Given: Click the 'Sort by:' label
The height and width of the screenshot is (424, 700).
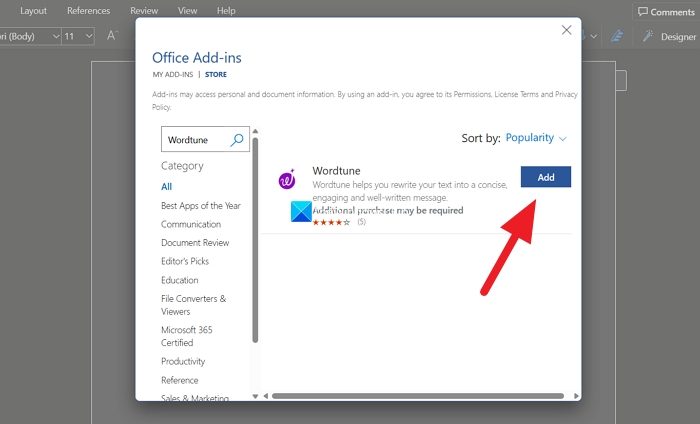Looking at the screenshot, I should click(481, 138).
